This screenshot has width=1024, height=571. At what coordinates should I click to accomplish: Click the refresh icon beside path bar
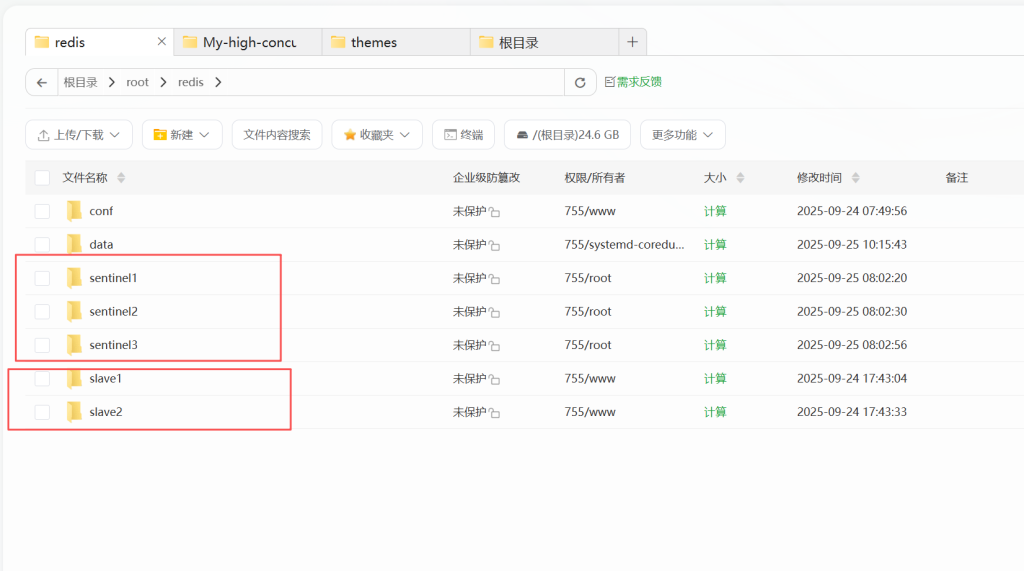(580, 82)
